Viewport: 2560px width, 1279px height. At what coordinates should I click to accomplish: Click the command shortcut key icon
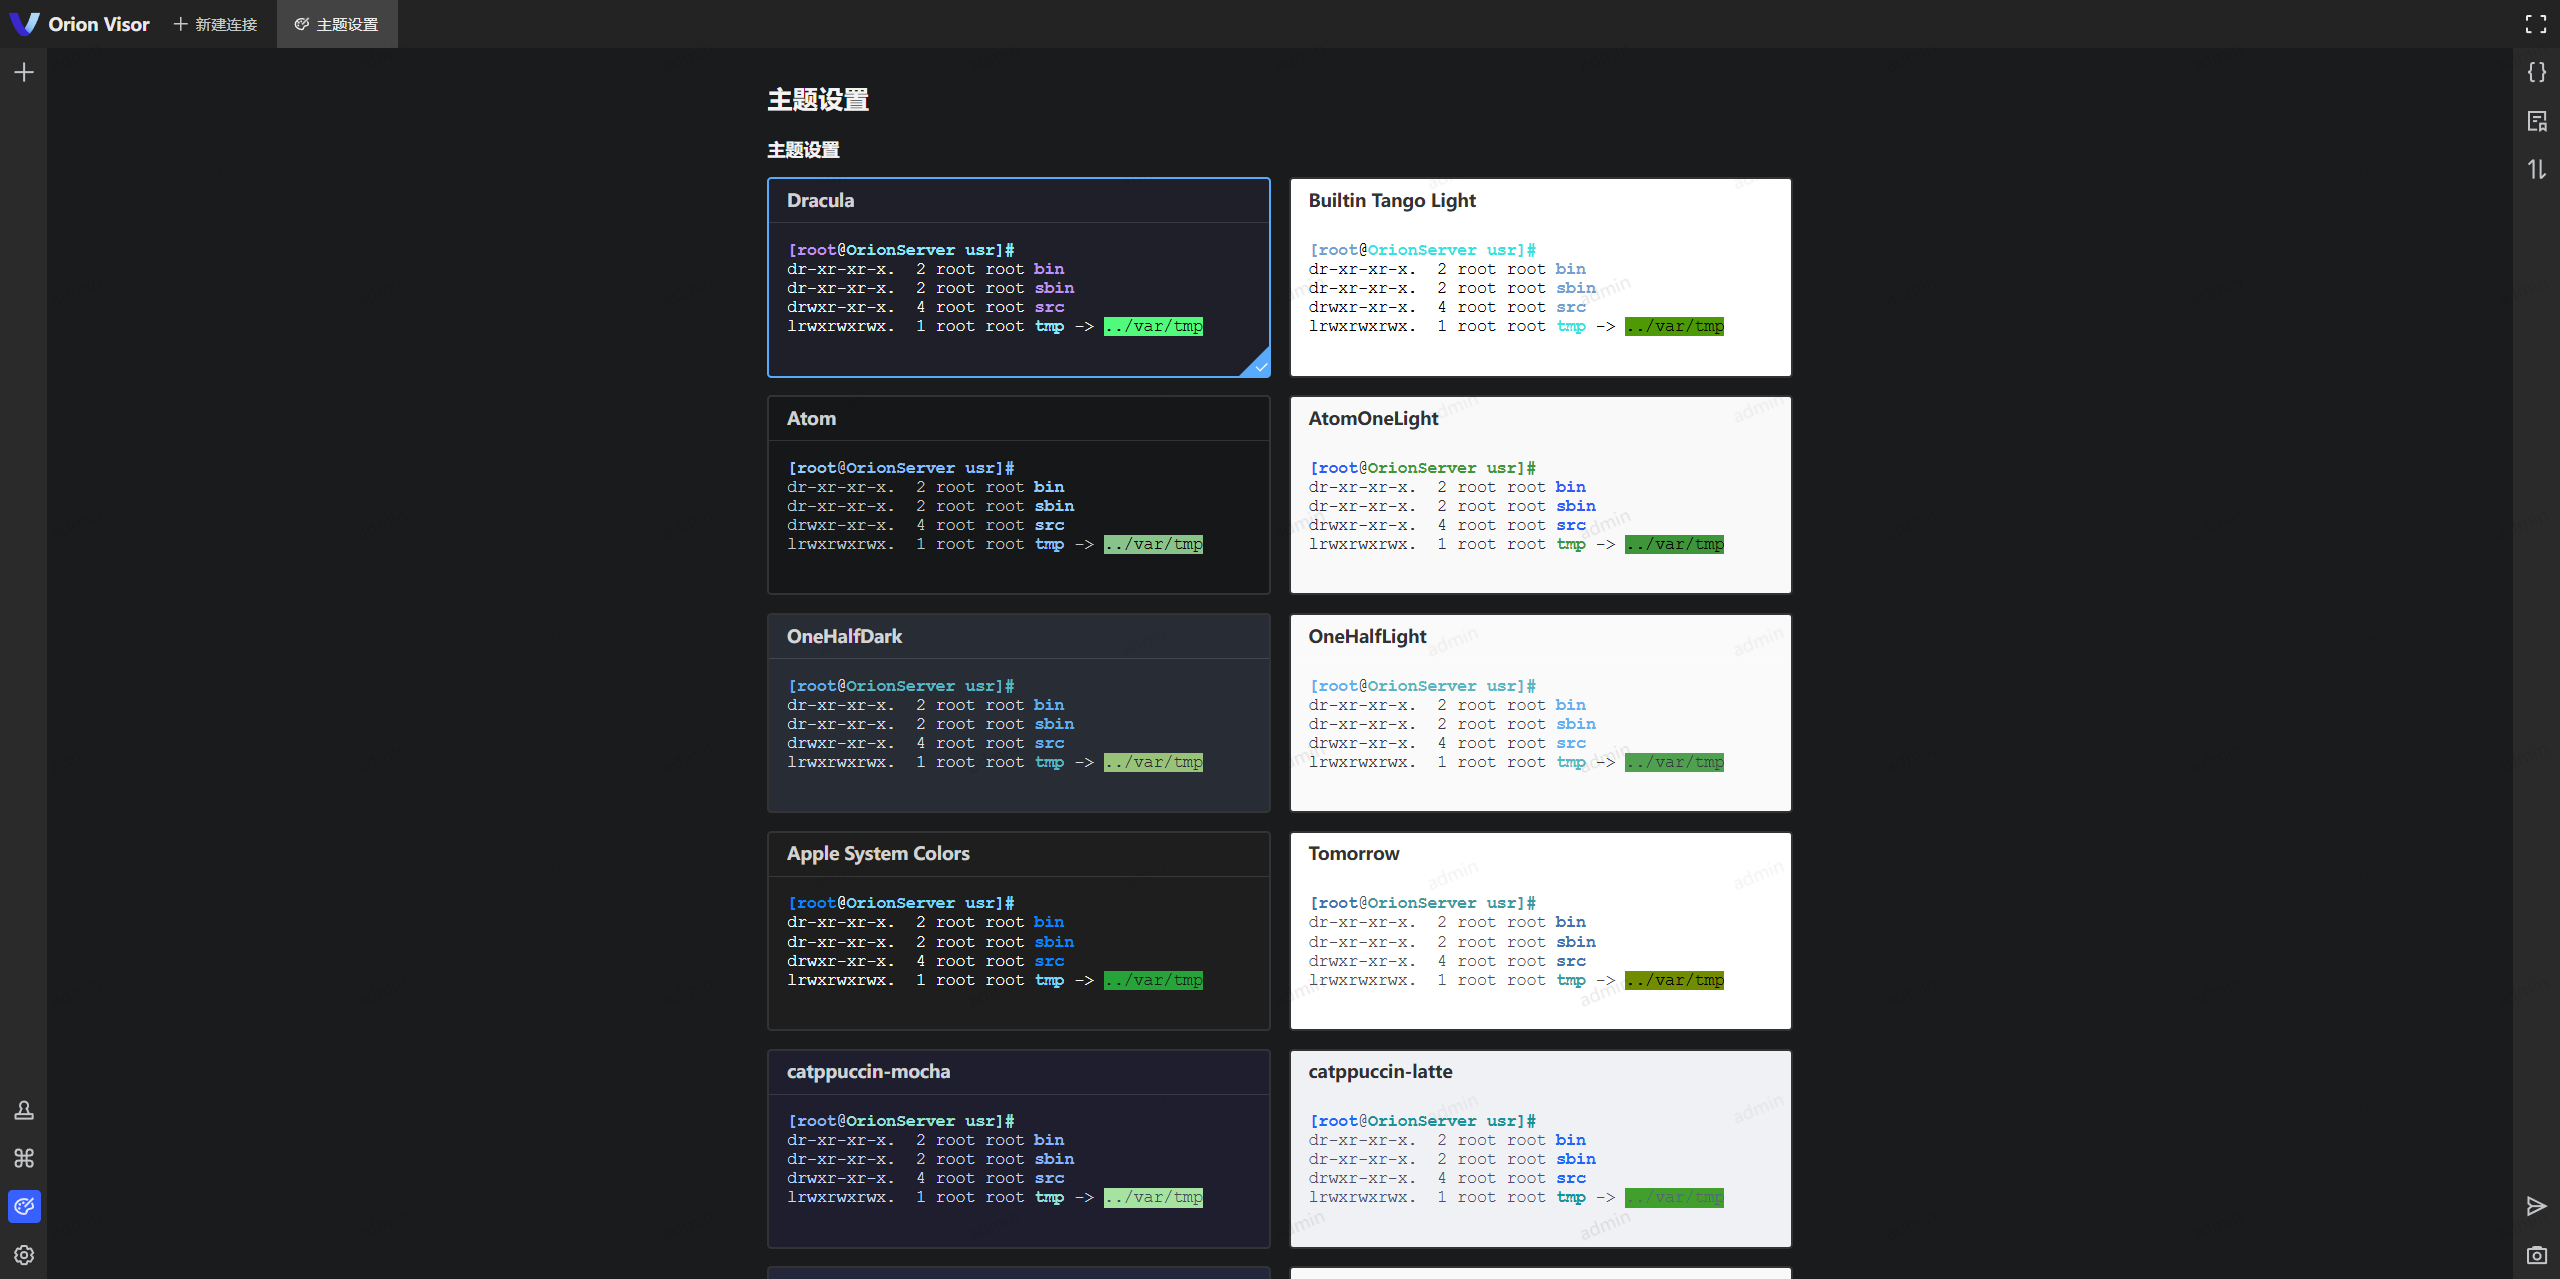(24, 1158)
